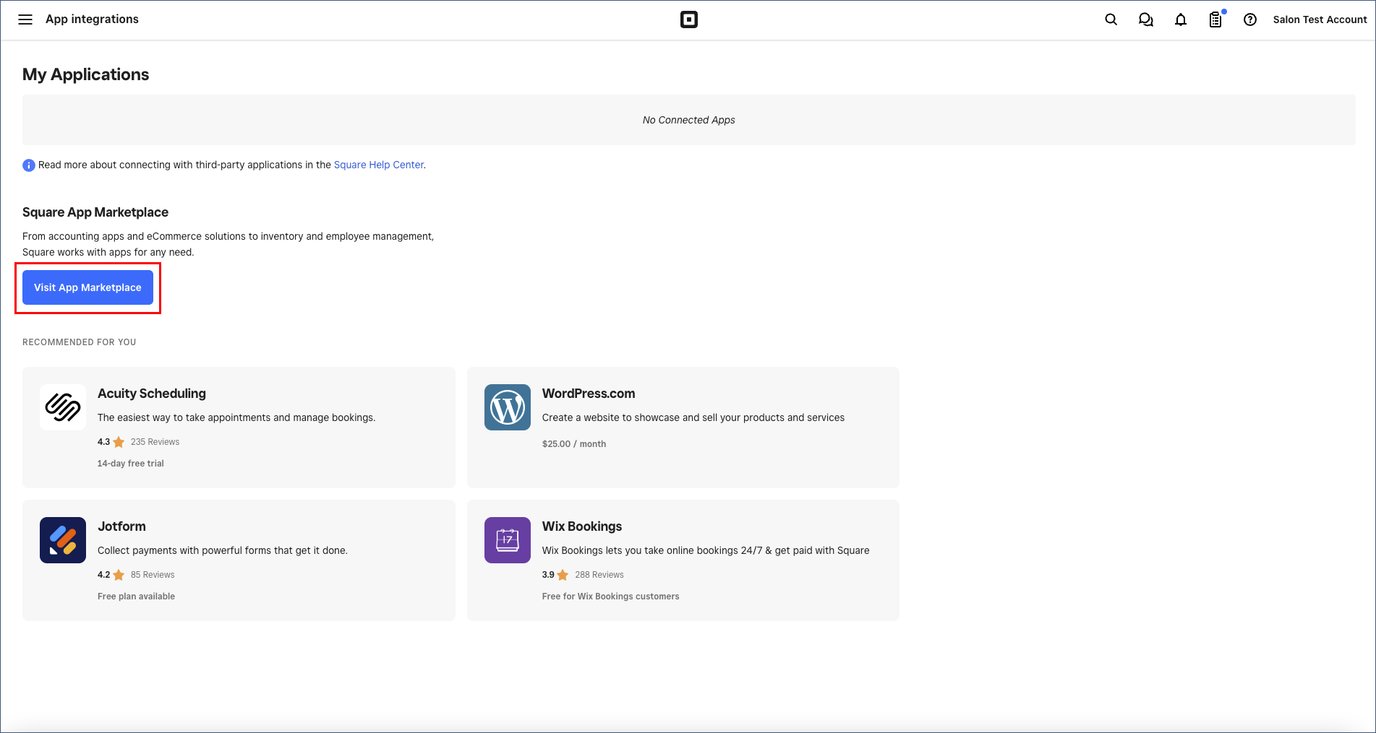Open the search icon
The height and width of the screenshot is (733, 1376).
1110,18
